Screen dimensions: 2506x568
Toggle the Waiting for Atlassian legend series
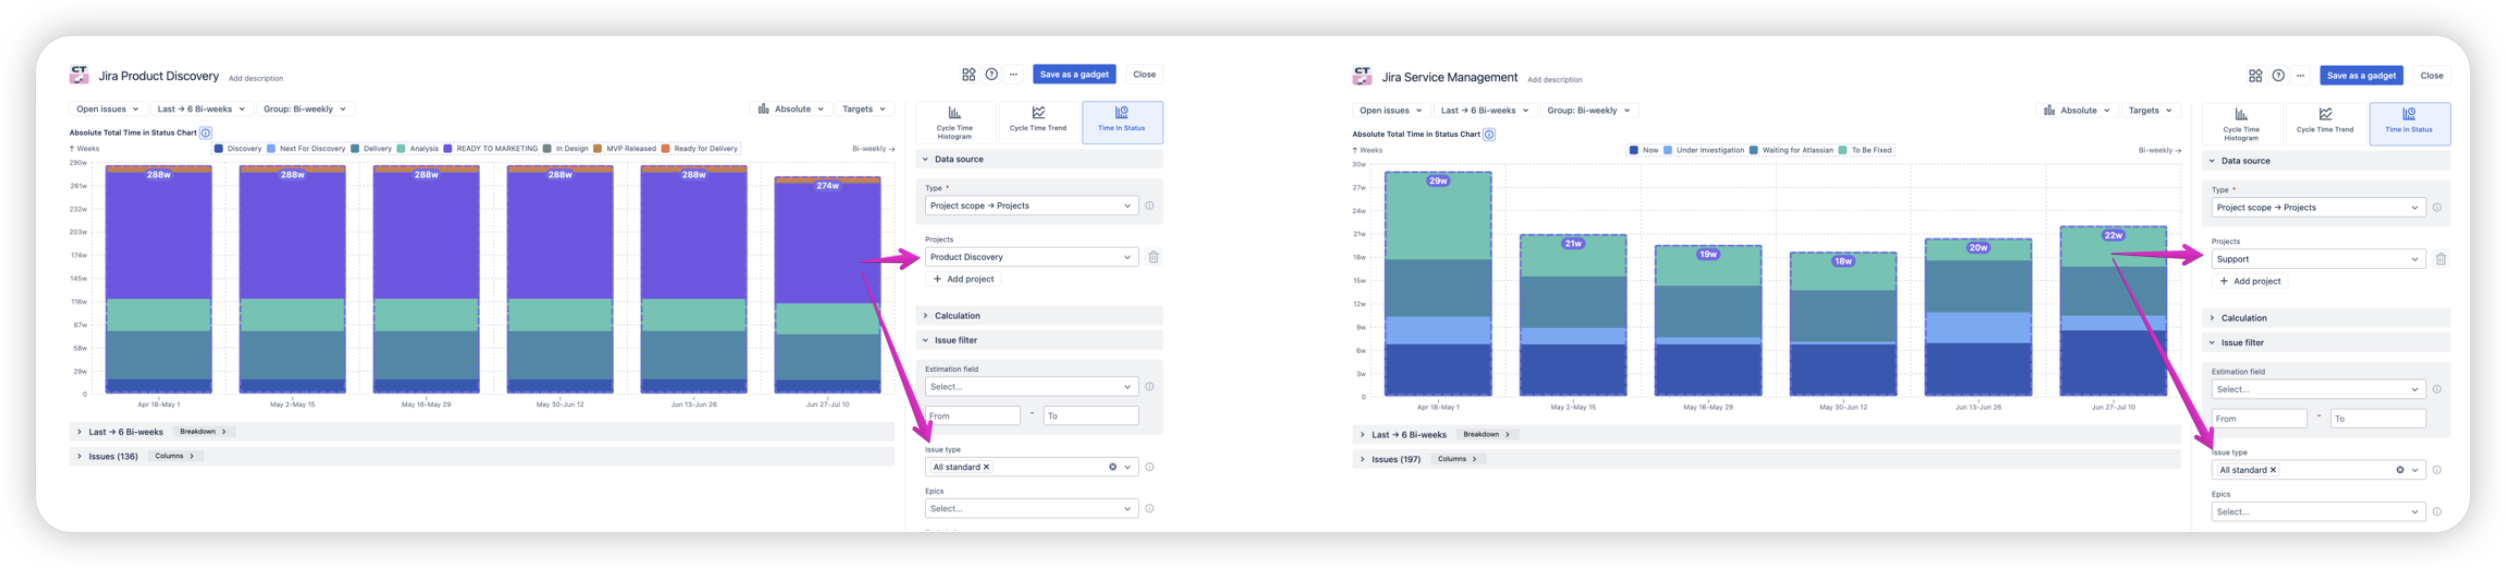click(x=1792, y=150)
